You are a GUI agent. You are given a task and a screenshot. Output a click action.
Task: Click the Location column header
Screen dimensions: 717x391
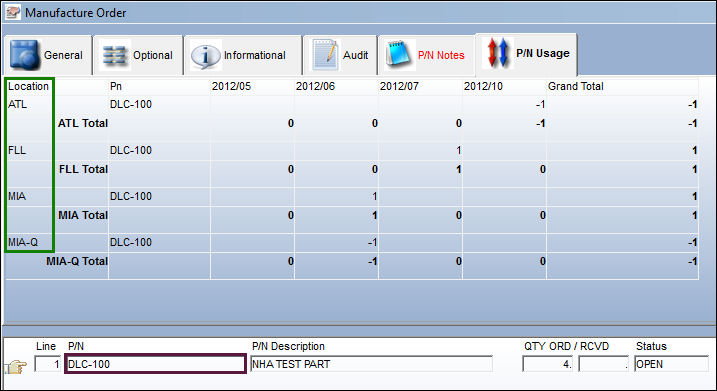(28, 86)
